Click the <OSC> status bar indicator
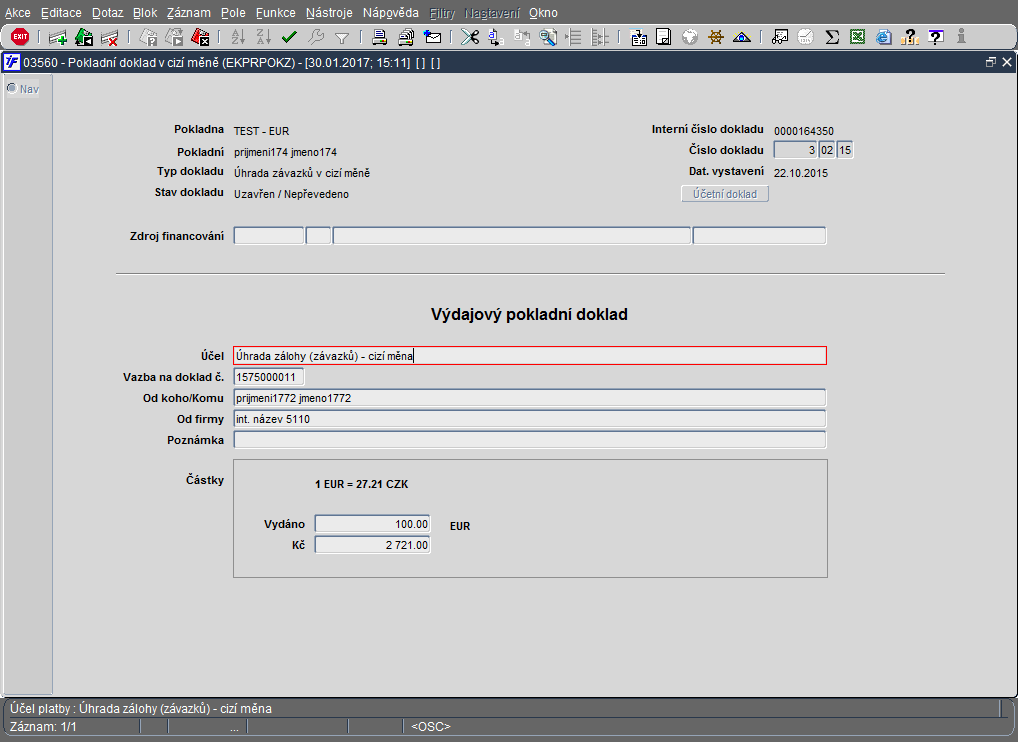The image size is (1018, 742). click(431, 726)
